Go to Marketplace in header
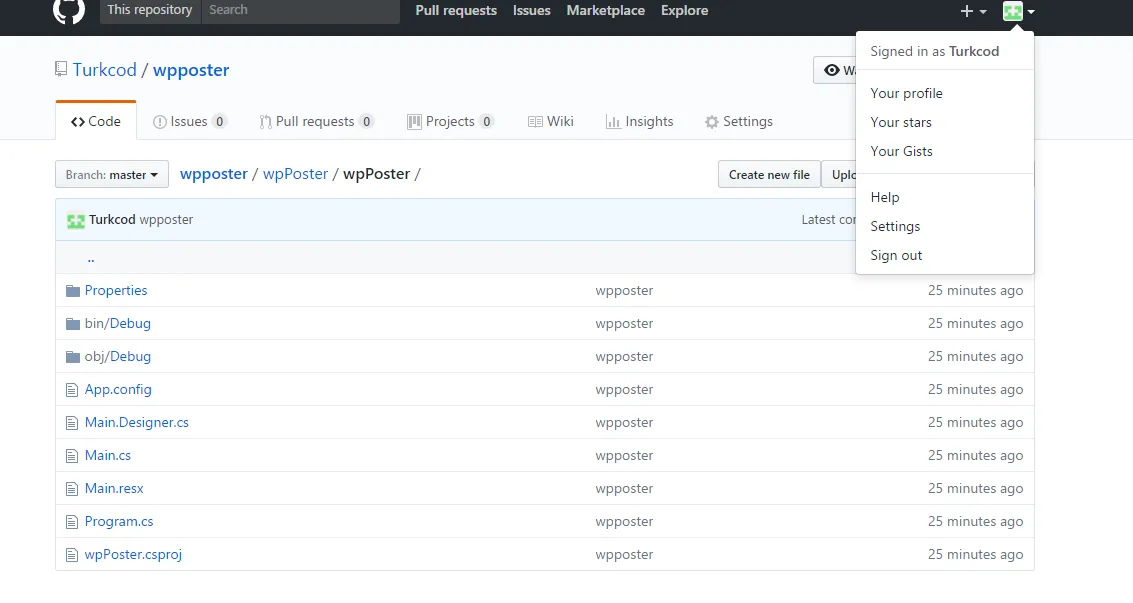The height and width of the screenshot is (603, 1133). 606,10
